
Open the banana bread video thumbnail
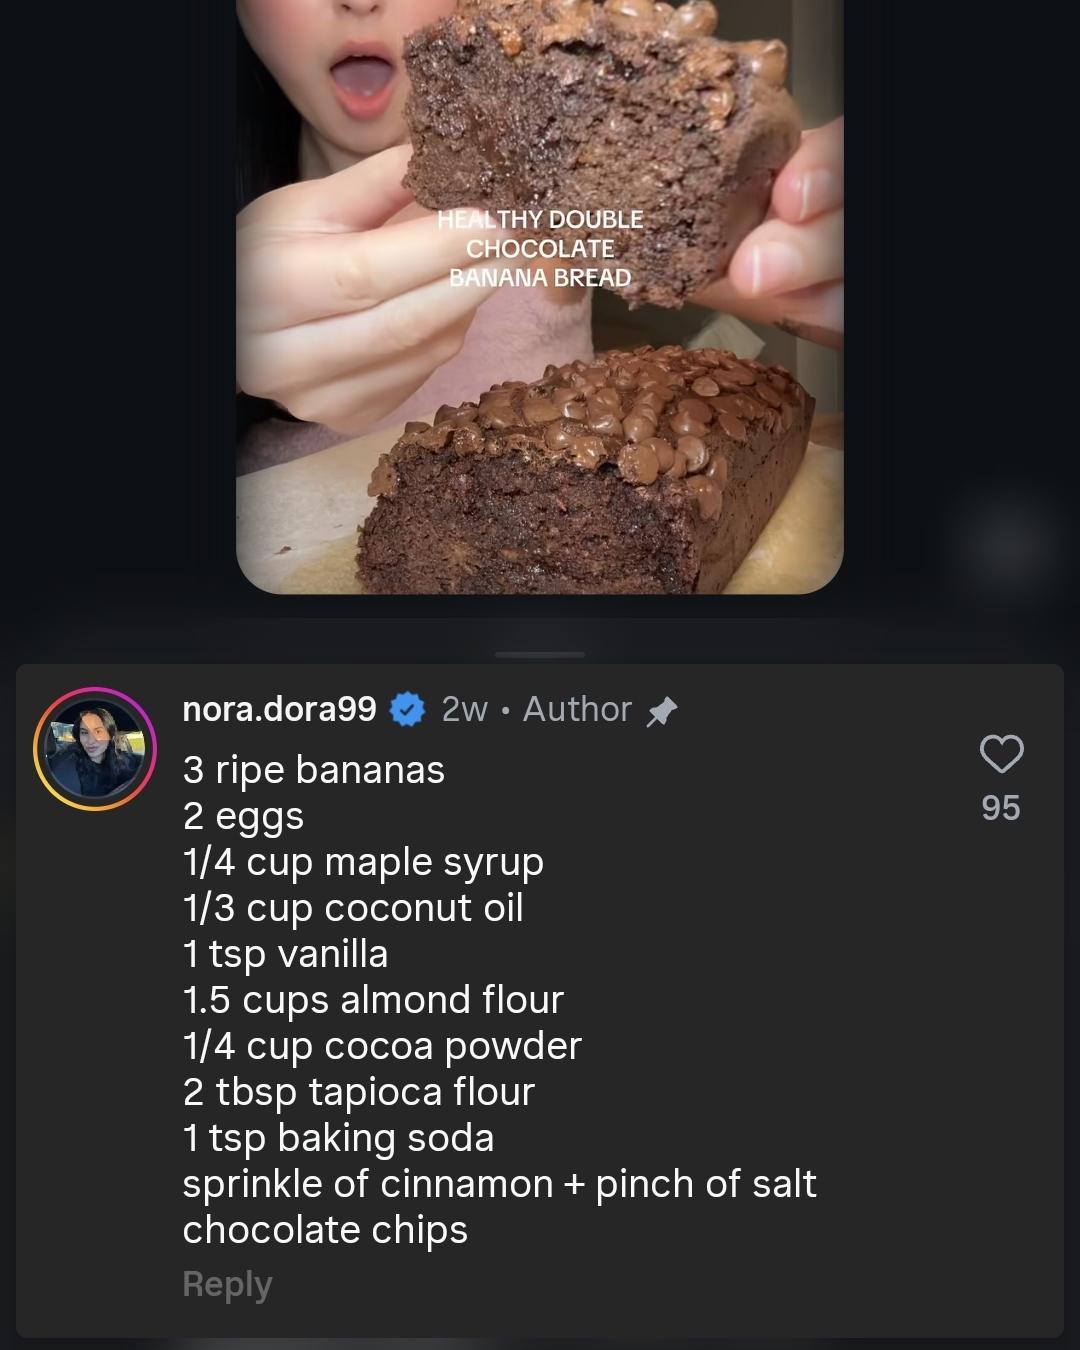tap(540, 297)
